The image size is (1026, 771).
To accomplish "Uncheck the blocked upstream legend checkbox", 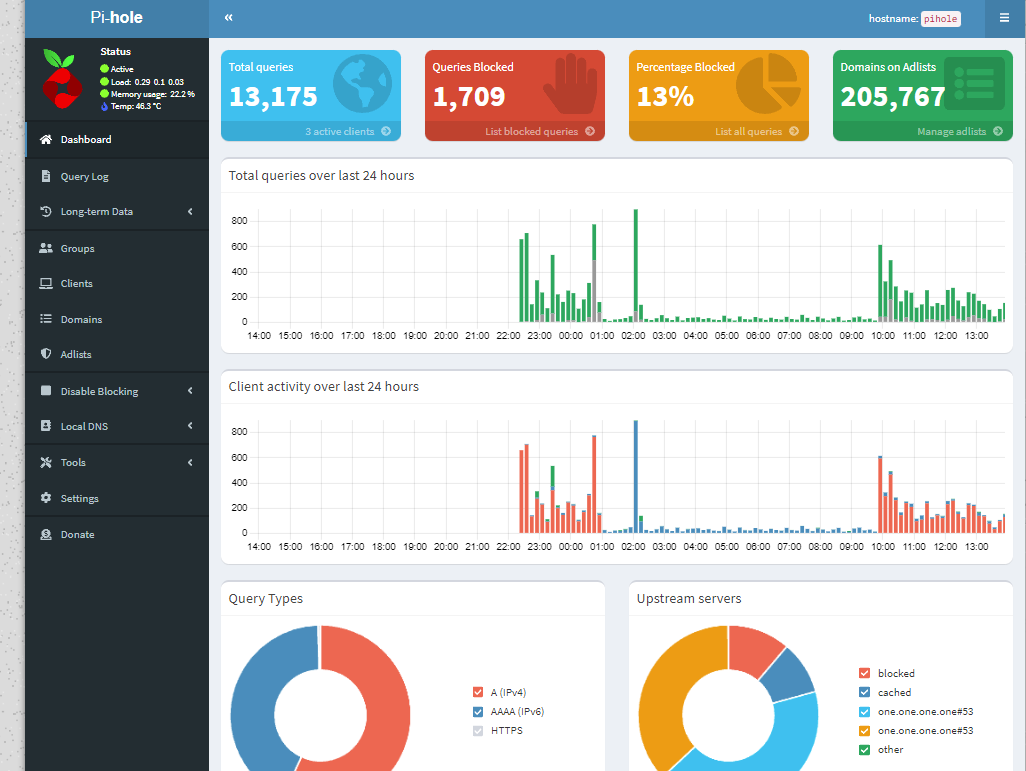I will pyautogui.click(x=865, y=673).
